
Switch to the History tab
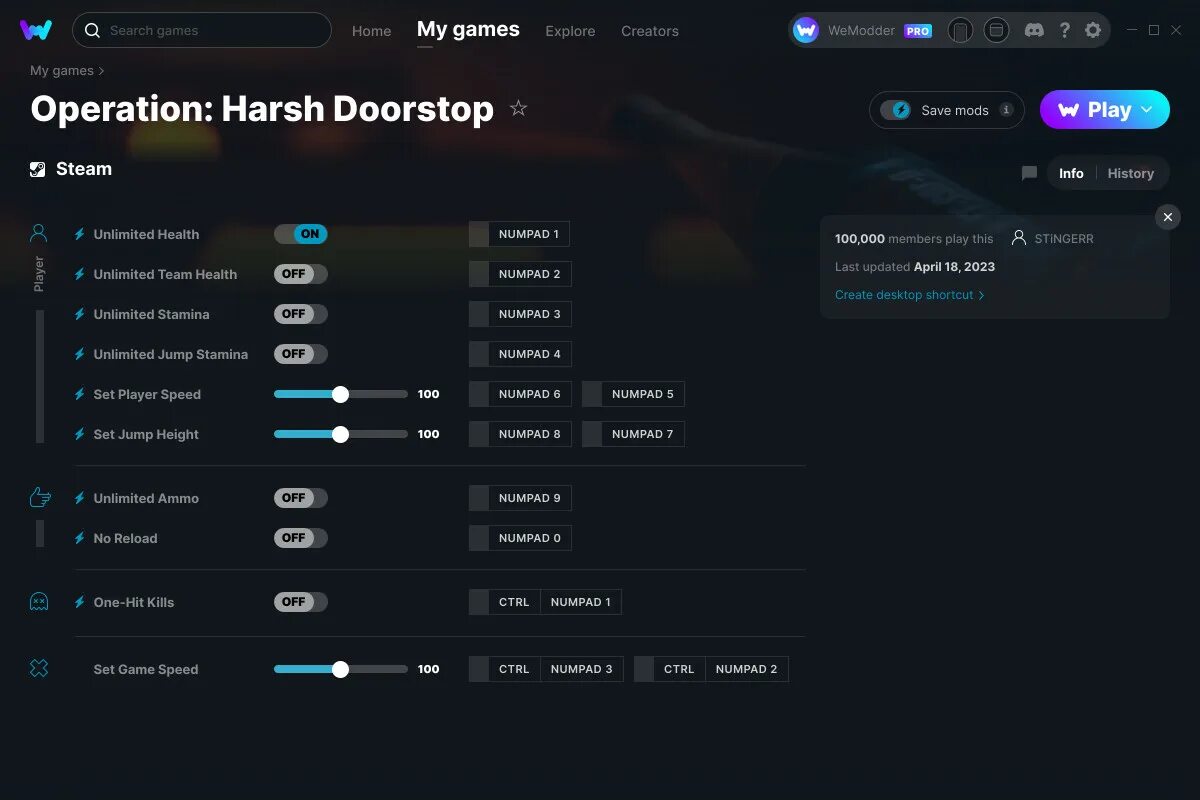point(1130,173)
